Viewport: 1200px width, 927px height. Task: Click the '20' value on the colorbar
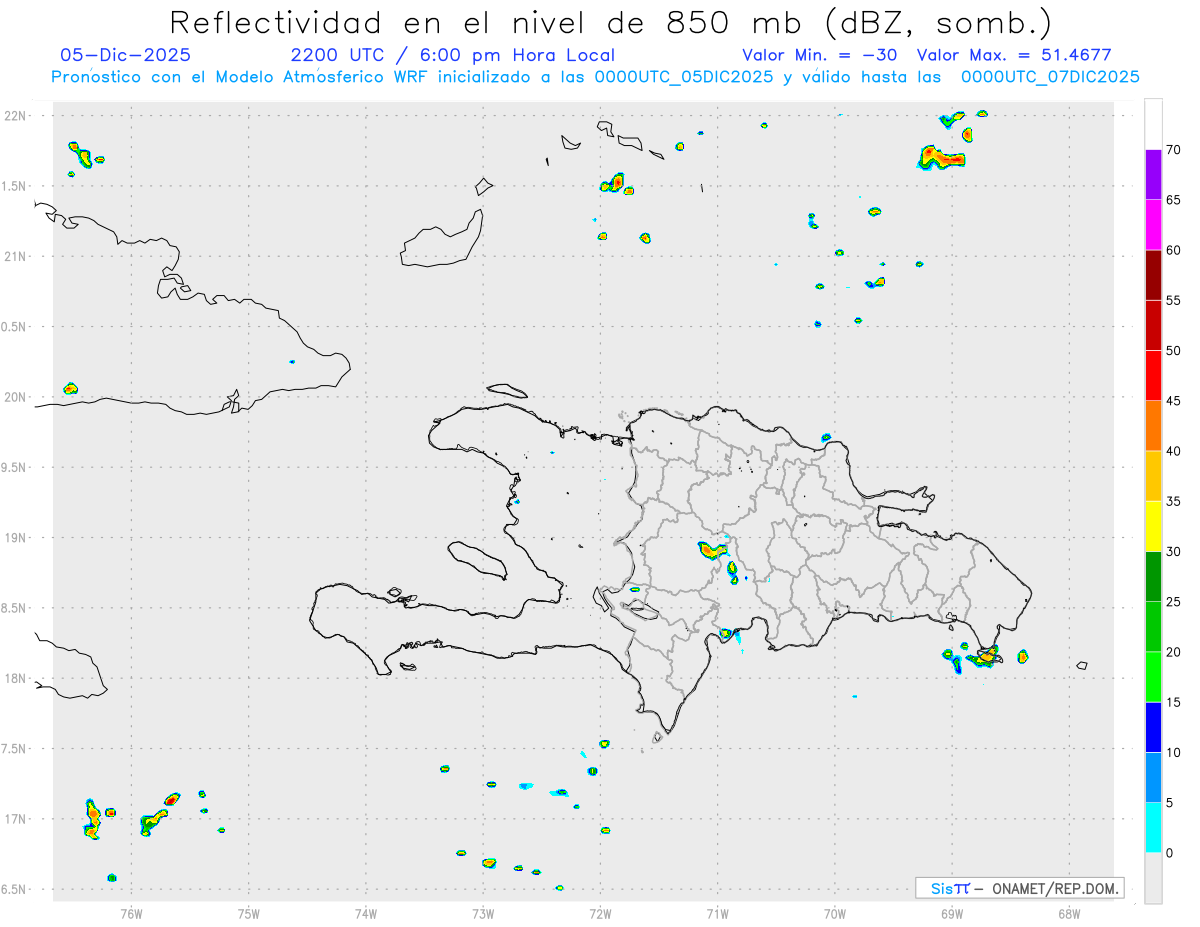pyautogui.click(x=1173, y=652)
